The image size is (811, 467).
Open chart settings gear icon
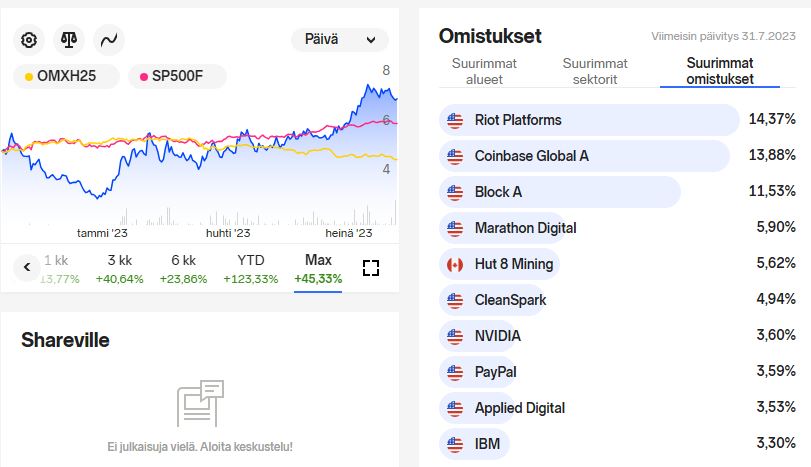pyautogui.click(x=29, y=40)
